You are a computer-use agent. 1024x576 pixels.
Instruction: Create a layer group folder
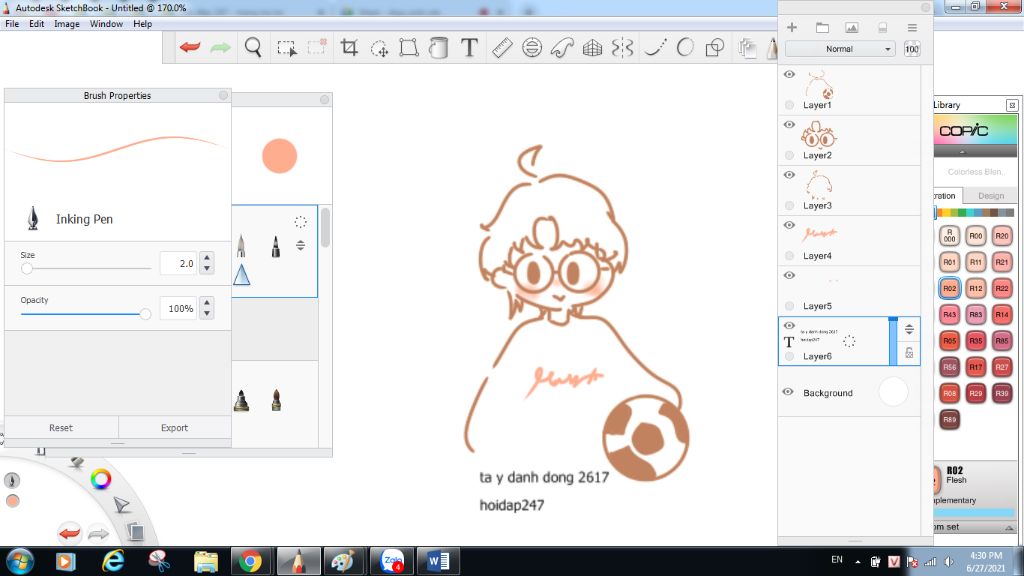click(x=822, y=27)
